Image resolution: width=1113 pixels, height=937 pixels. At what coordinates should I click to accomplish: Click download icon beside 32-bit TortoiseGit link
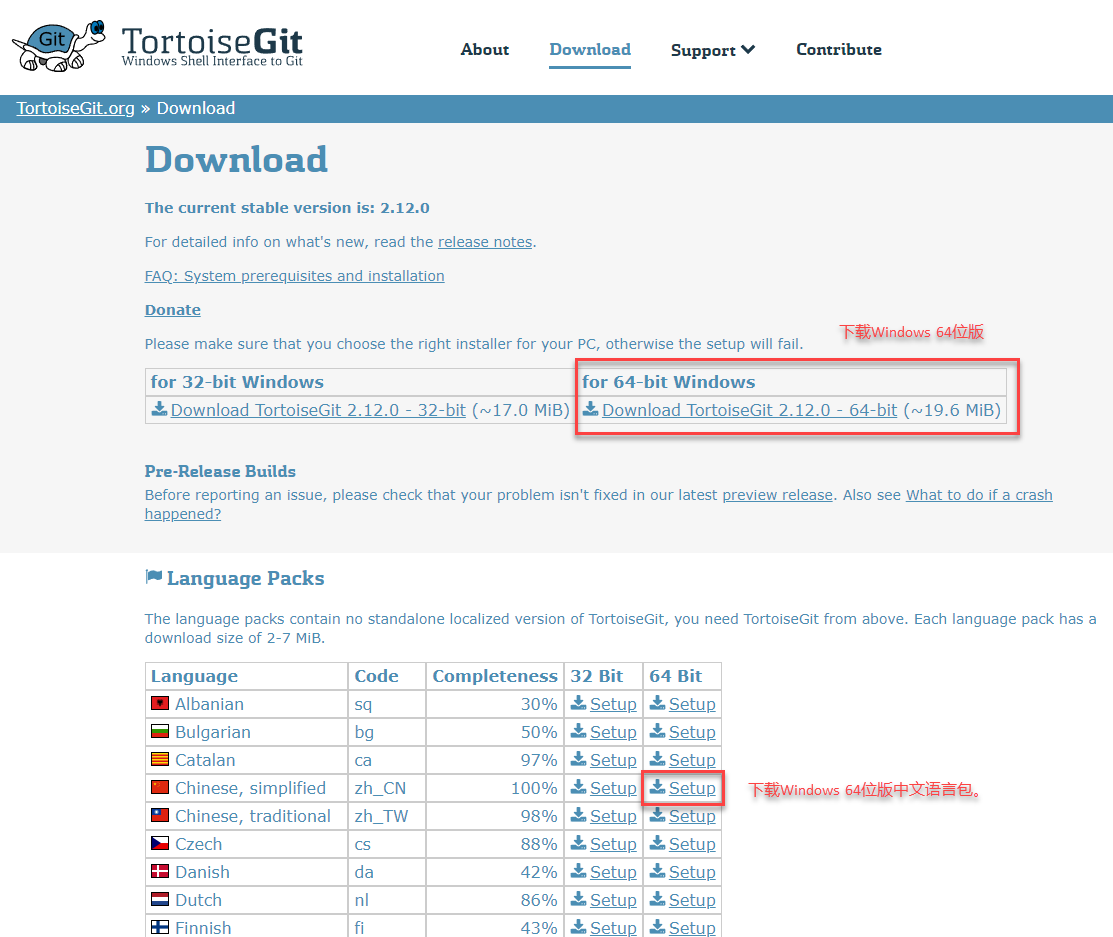[160, 409]
